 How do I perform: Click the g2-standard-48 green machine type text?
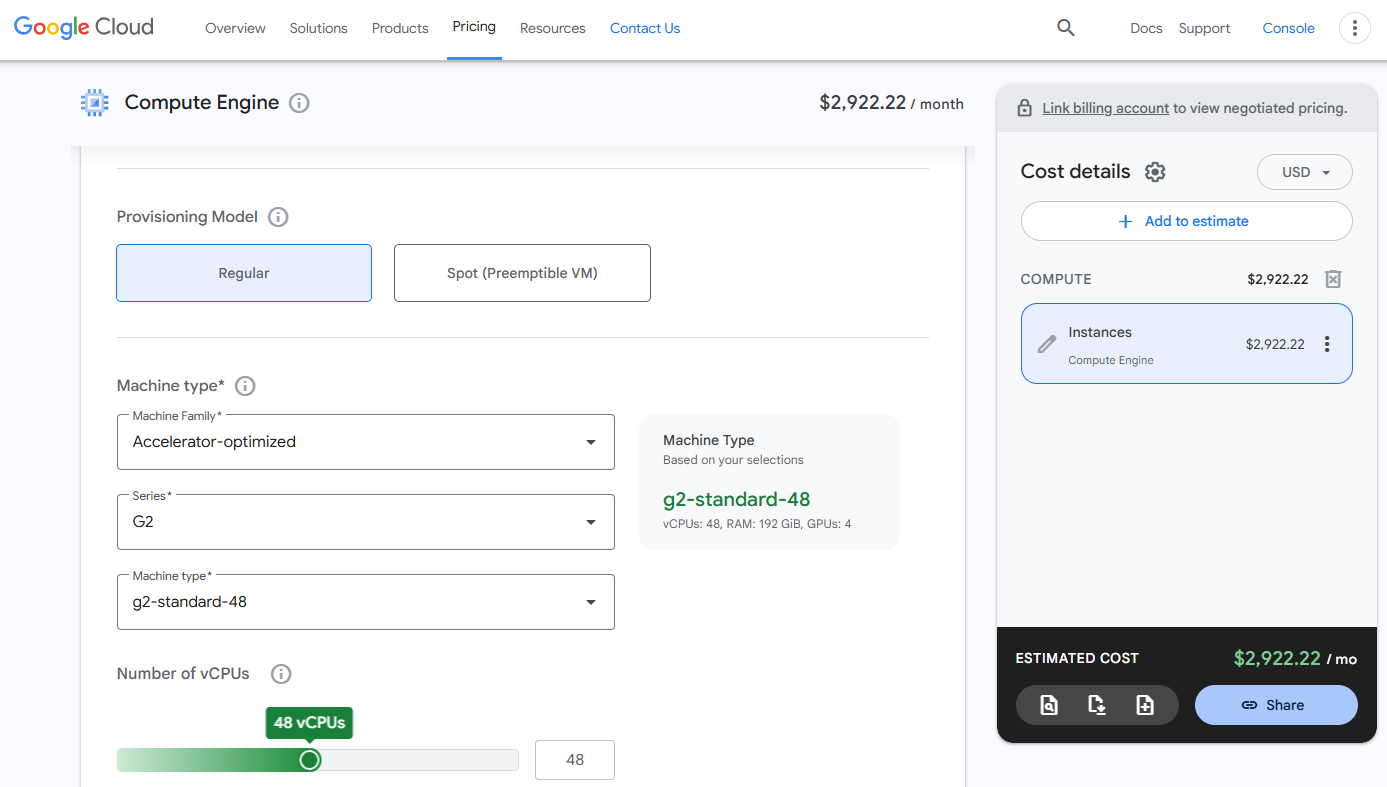click(736, 499)
